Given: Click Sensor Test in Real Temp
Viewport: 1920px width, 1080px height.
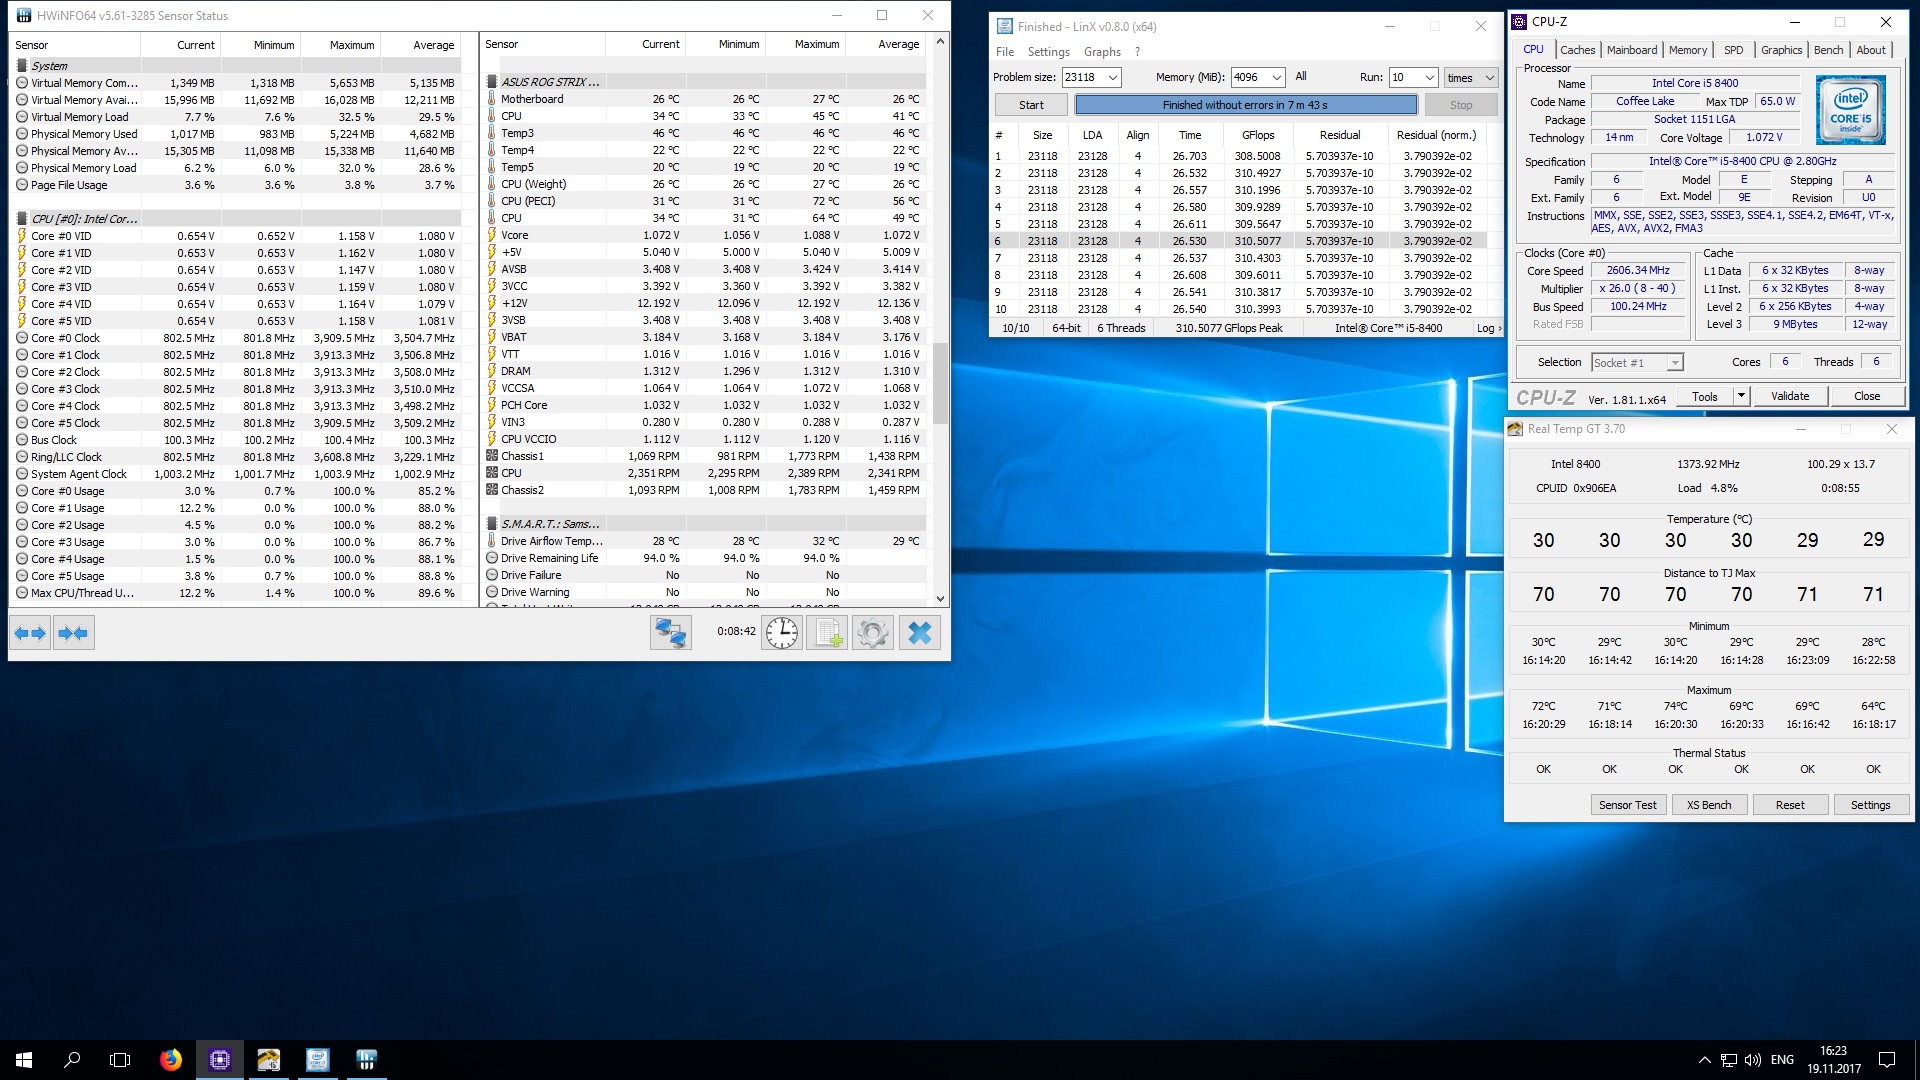Looking at the screenshot, I should point(1627,805).
